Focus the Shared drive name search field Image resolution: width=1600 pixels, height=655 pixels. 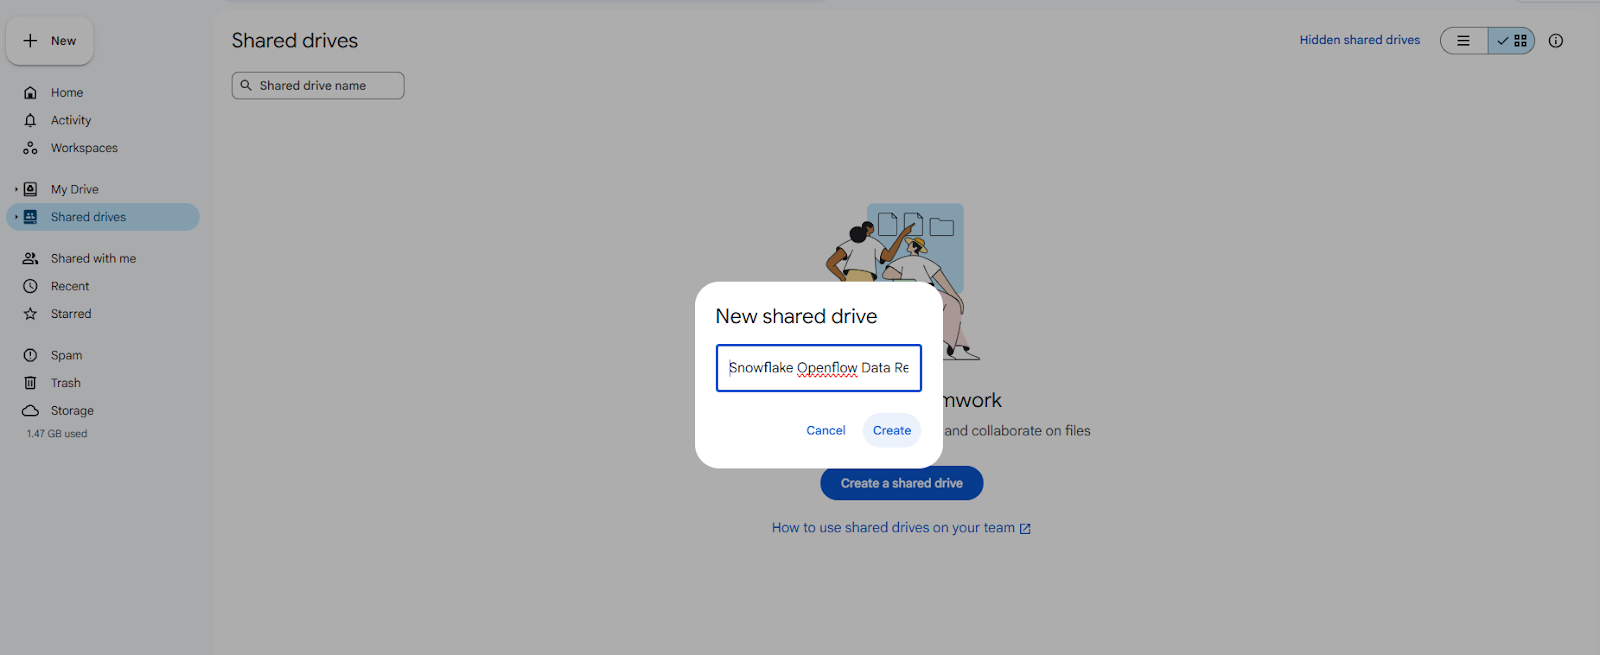tap(318, 86)
